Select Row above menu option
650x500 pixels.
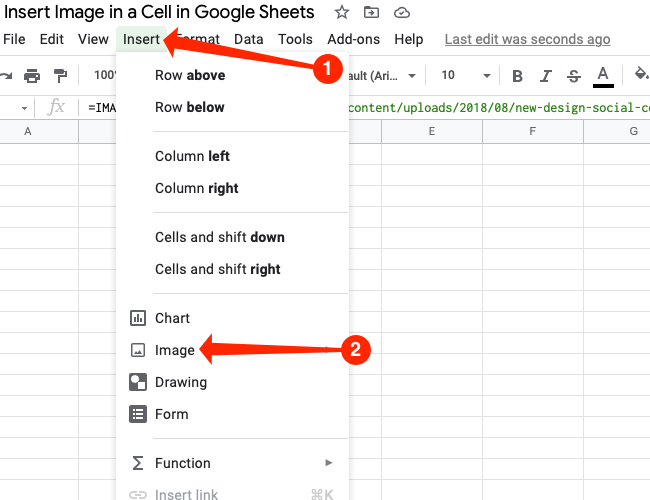(190, 75)
